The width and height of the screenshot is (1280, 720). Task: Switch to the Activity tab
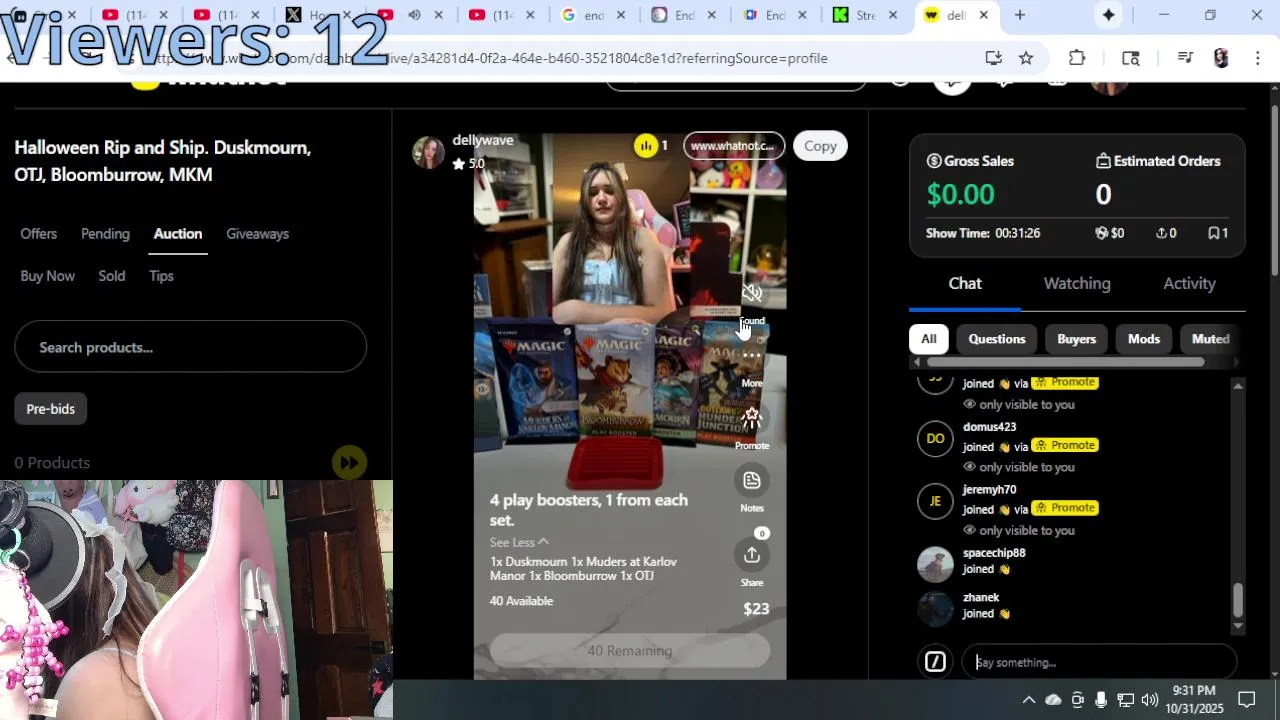point(1189,283)
